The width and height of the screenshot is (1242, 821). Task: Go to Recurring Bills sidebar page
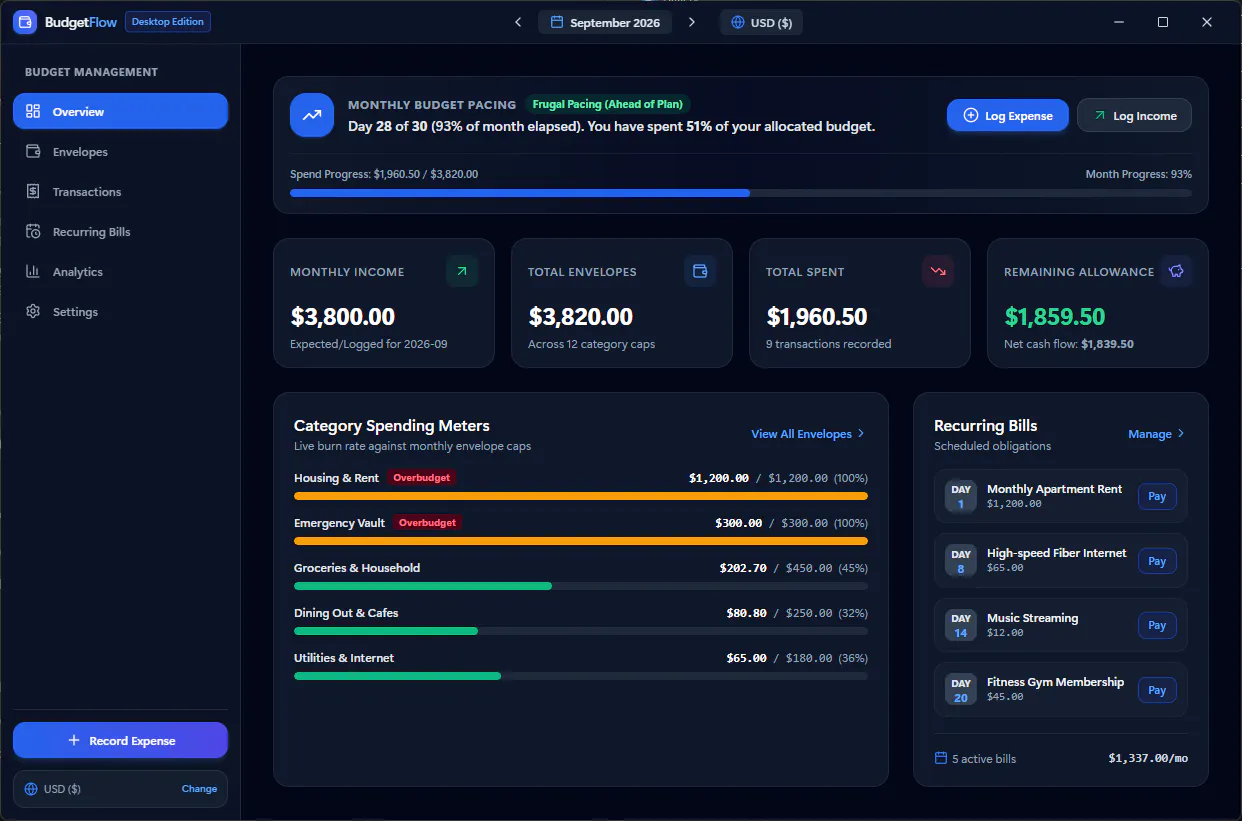(120, 231)
